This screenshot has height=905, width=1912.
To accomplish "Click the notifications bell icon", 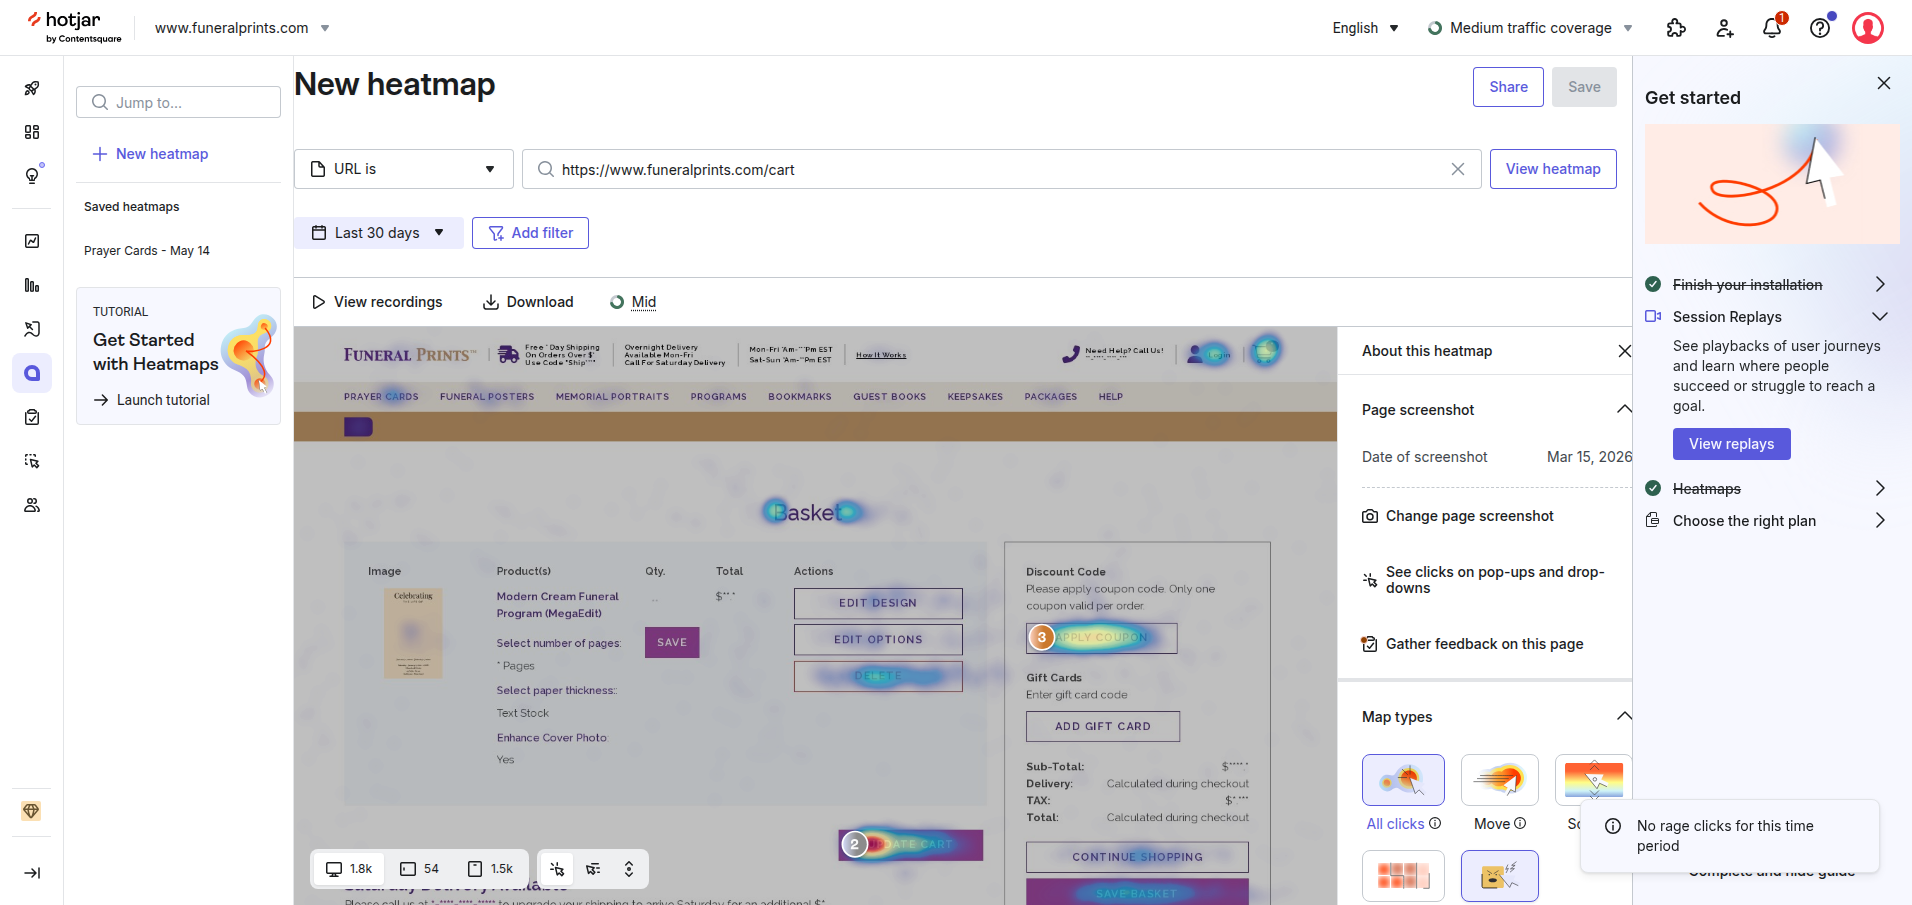I will (x=1771, y=28).
